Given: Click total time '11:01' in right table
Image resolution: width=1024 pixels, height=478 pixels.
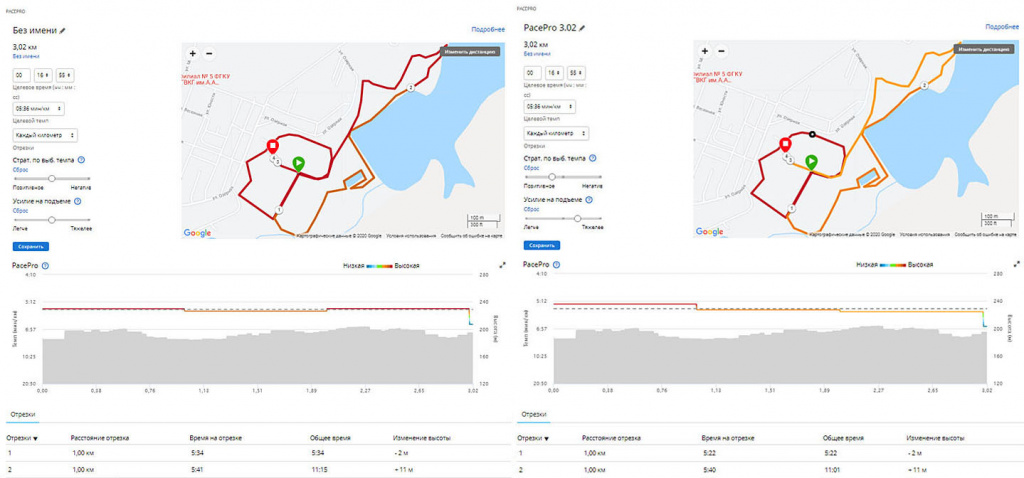Looking at the screenshot, I should coord(831,470).
